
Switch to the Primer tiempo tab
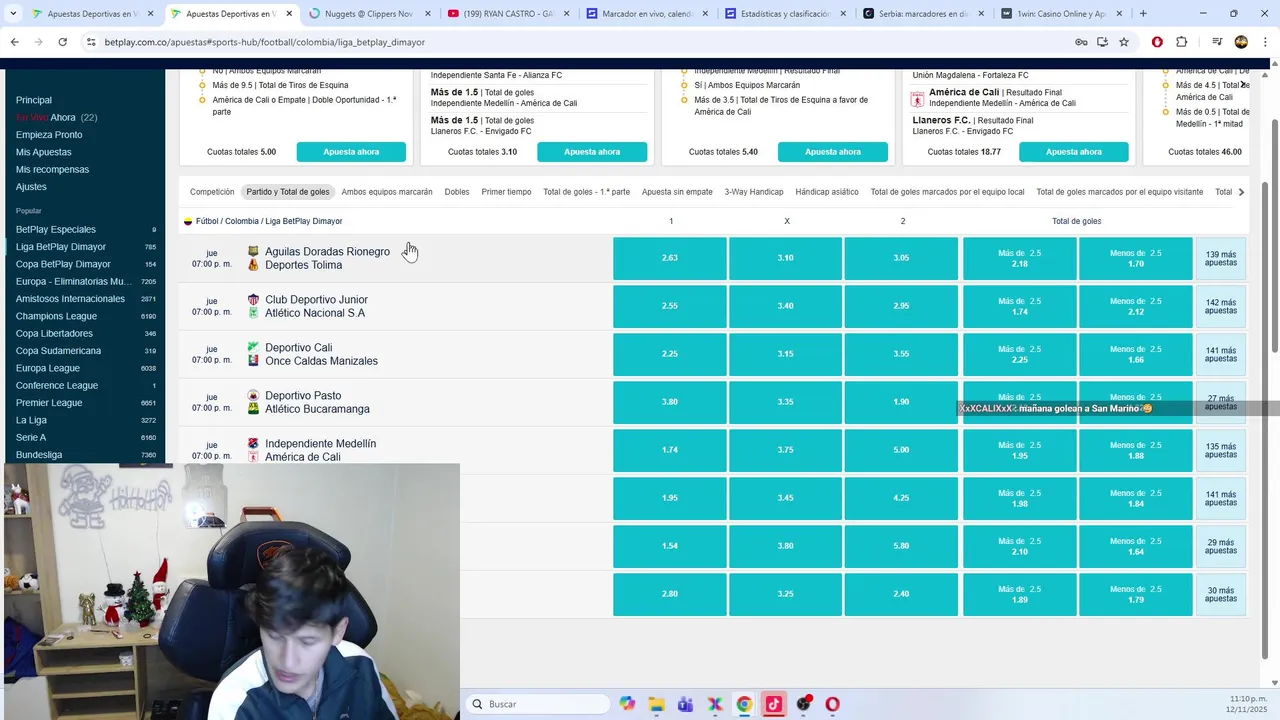506,192
